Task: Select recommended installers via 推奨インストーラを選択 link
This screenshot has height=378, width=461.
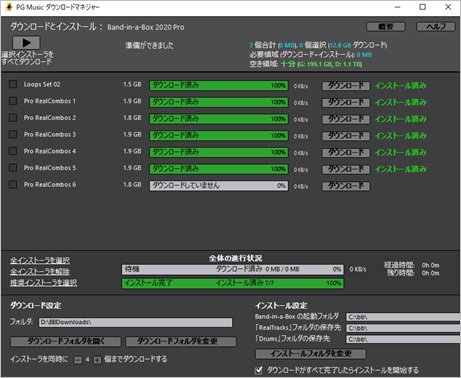Action: click(43, 283)
